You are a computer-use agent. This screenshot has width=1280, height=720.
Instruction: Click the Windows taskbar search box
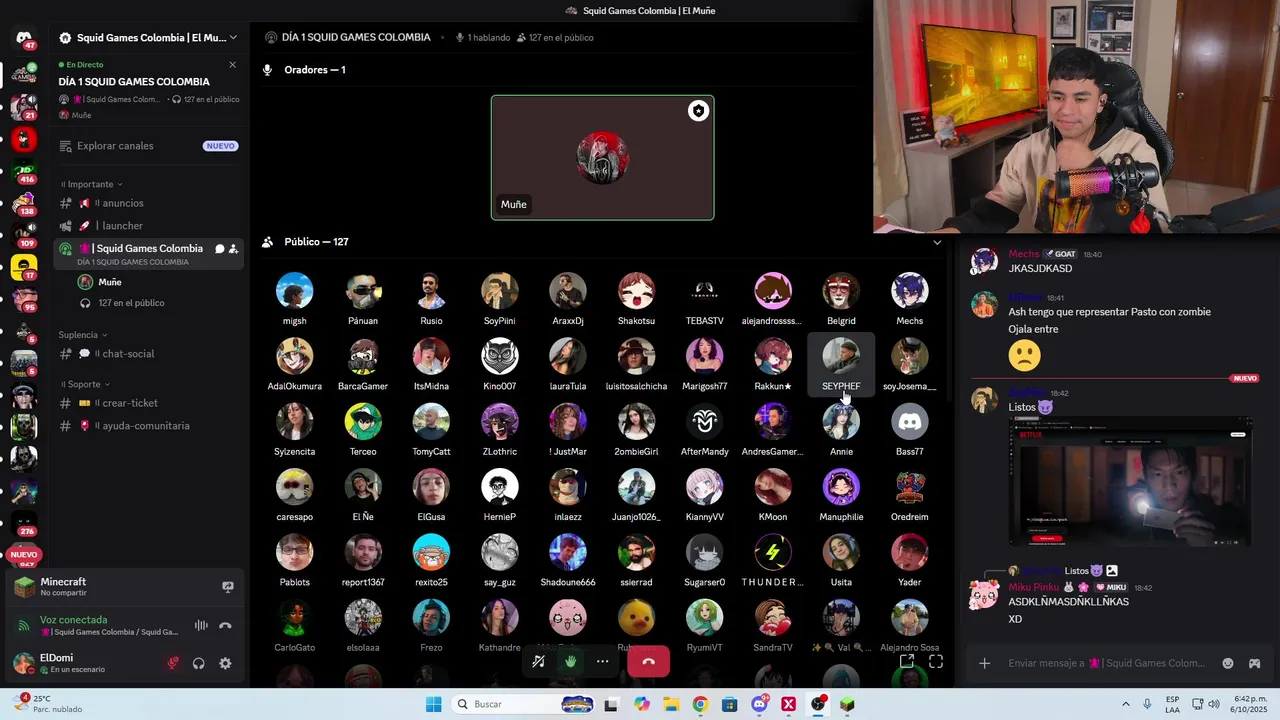coord(522,704)
